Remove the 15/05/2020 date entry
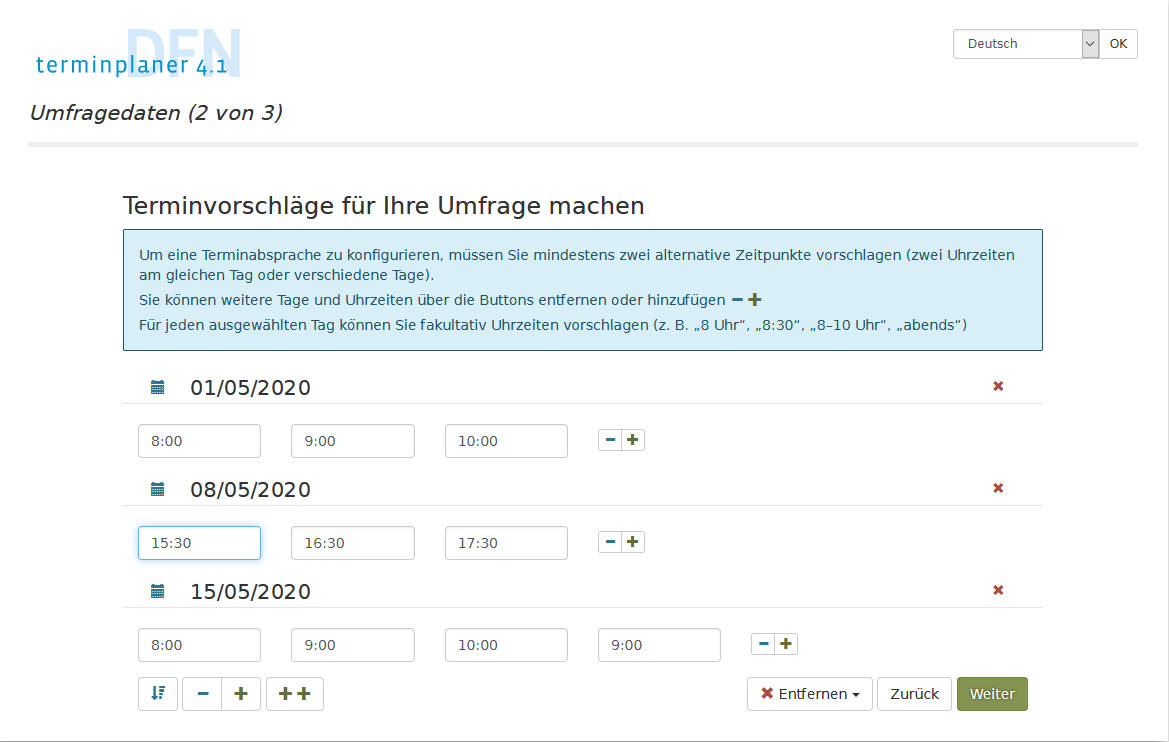Image resolution: width=1169 pixels, height=742 pixels. tap(997, 590)
